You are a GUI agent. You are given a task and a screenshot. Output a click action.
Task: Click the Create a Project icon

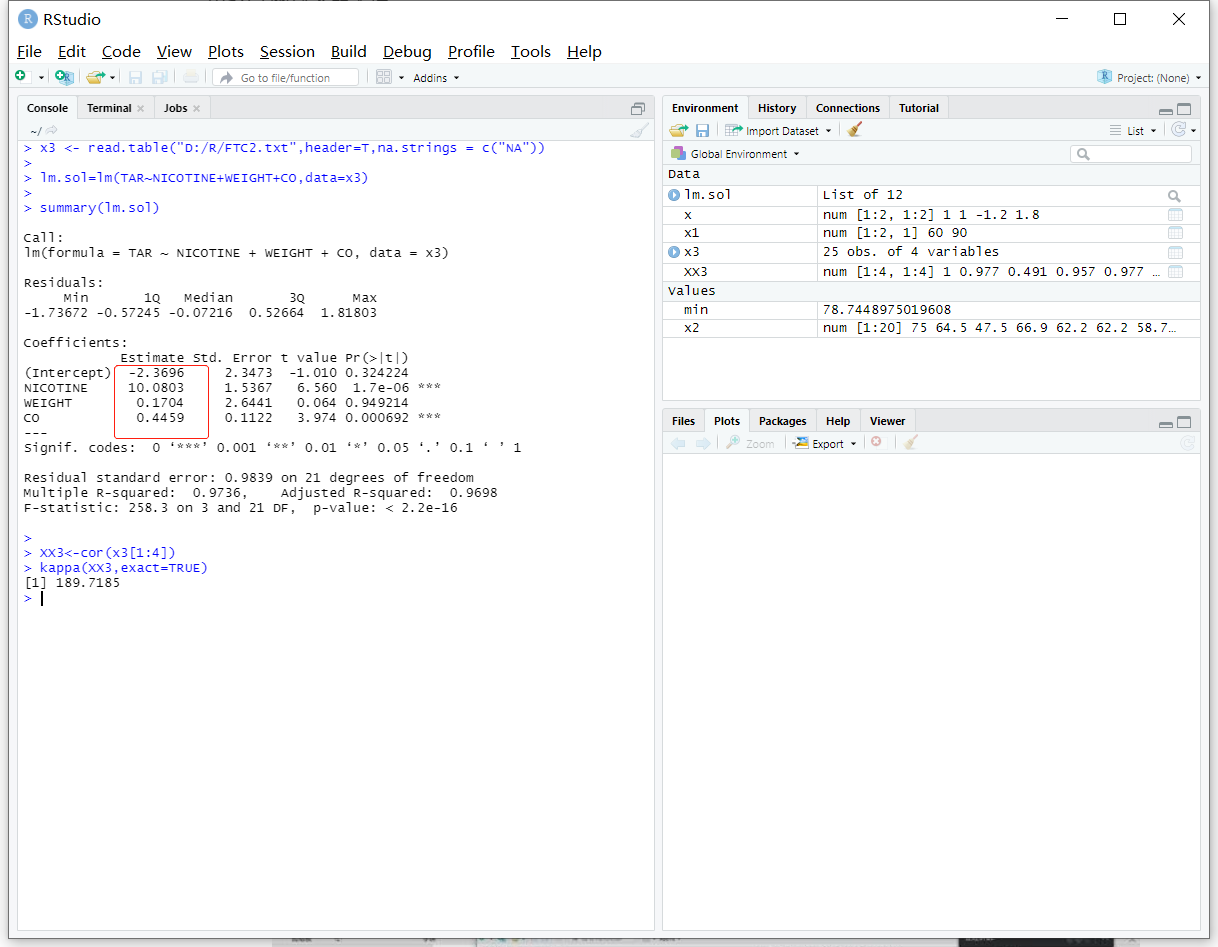(x=64, y=77)
